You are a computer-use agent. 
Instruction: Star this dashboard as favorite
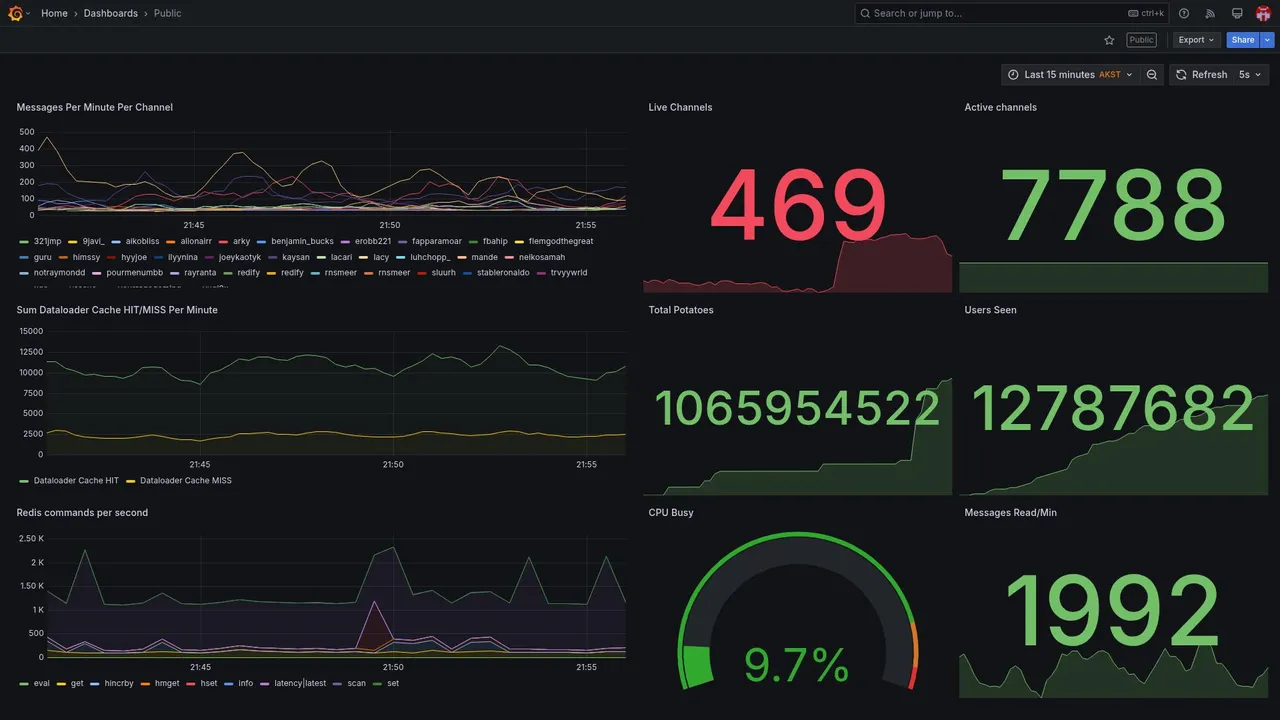coord(1109,40)
